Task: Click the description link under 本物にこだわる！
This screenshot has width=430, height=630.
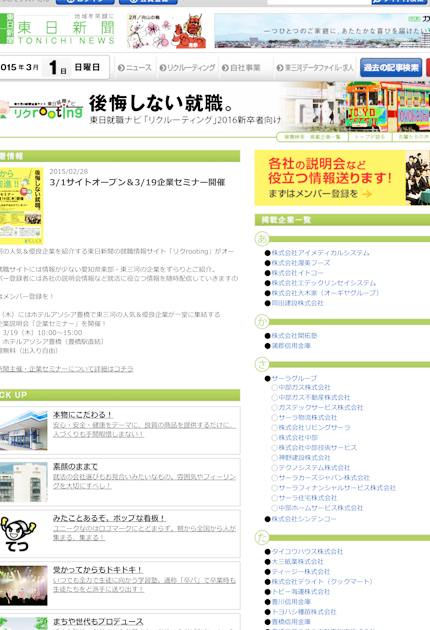Action: point(144,429)
